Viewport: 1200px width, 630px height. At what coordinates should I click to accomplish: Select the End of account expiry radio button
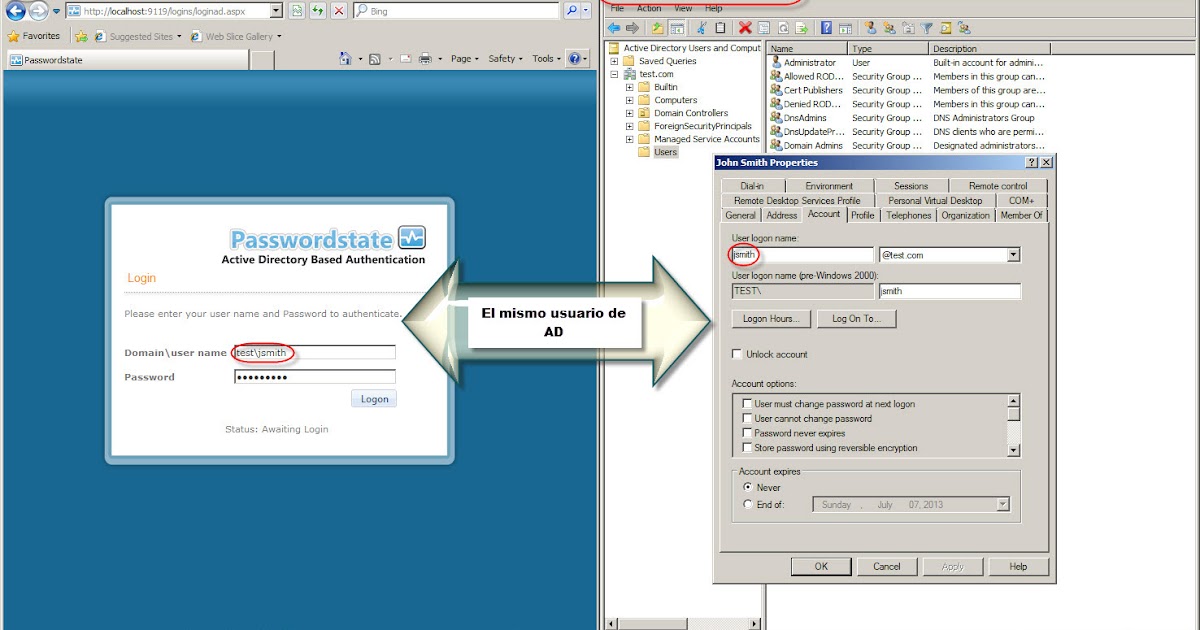pos(747,504)
